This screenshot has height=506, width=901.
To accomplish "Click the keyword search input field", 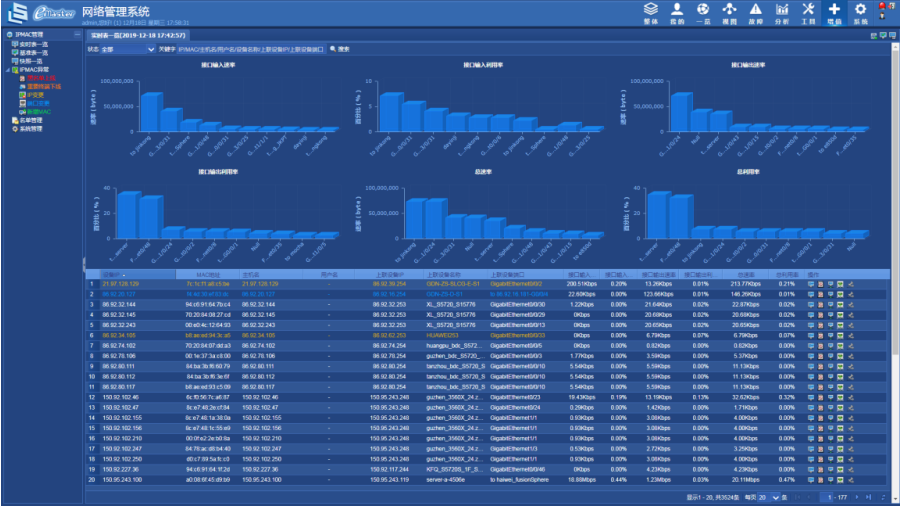I will 251,49.
